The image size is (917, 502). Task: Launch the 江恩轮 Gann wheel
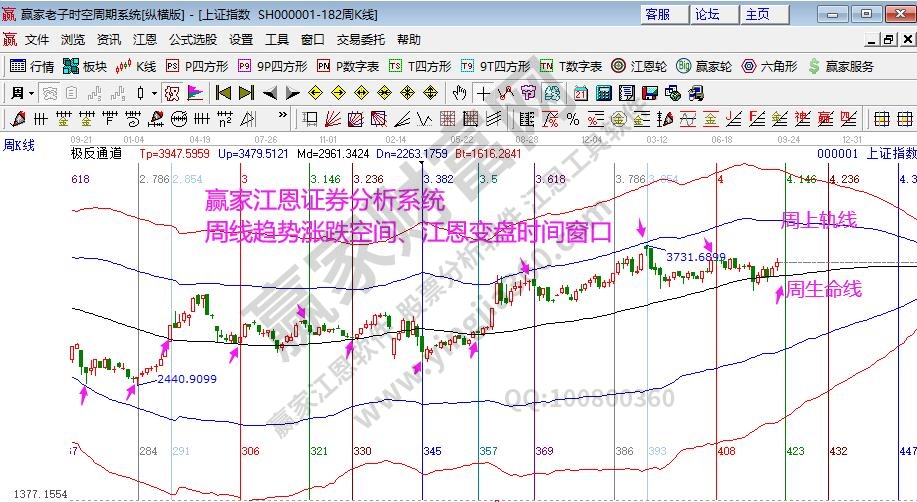point(638,66)
